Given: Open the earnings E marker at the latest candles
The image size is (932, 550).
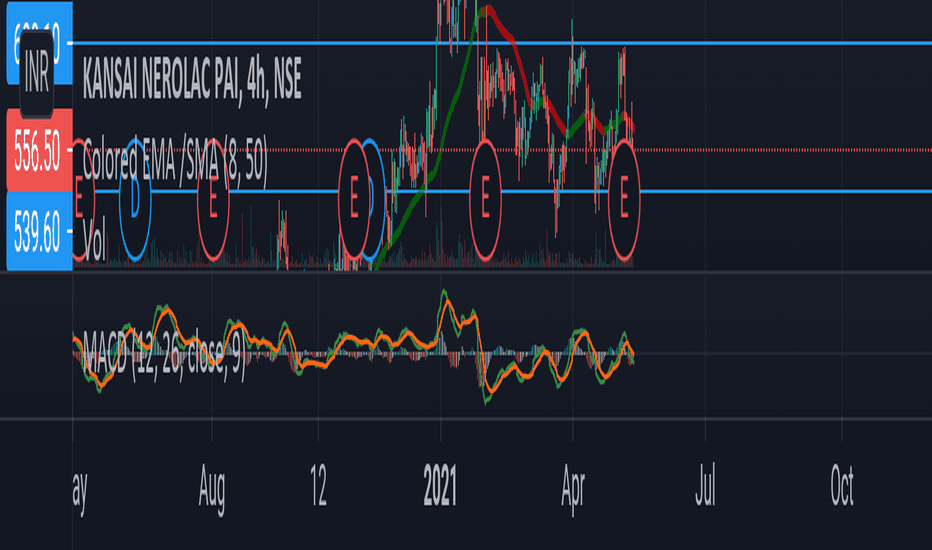Looking at the screenshot, I should [624, 199].
